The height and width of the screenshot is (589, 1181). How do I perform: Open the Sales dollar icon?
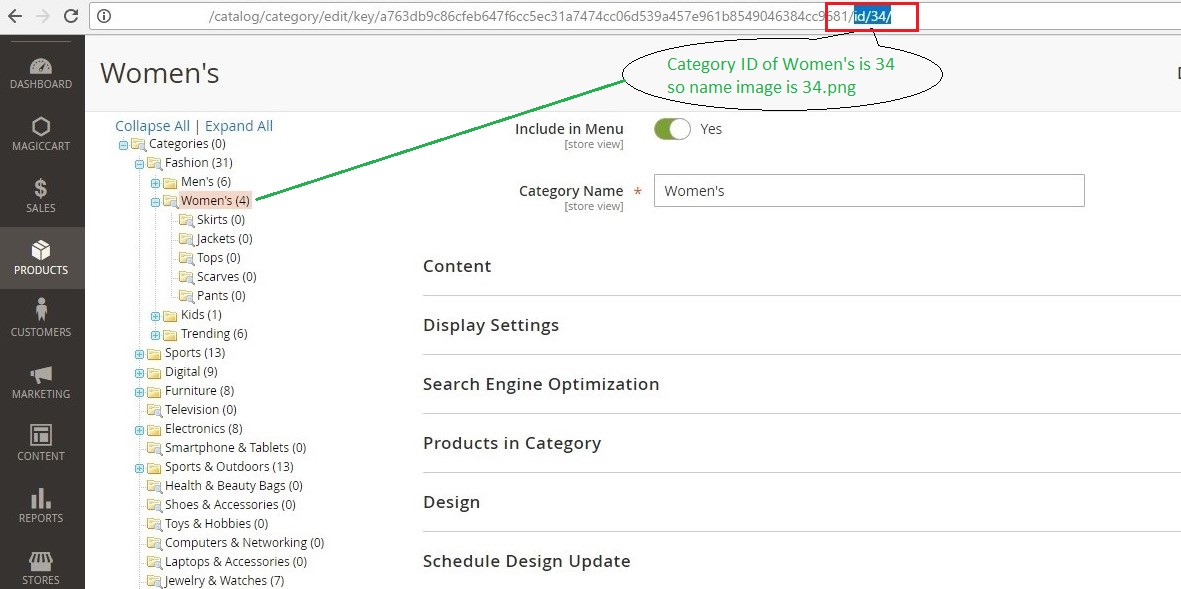point(41,189)
